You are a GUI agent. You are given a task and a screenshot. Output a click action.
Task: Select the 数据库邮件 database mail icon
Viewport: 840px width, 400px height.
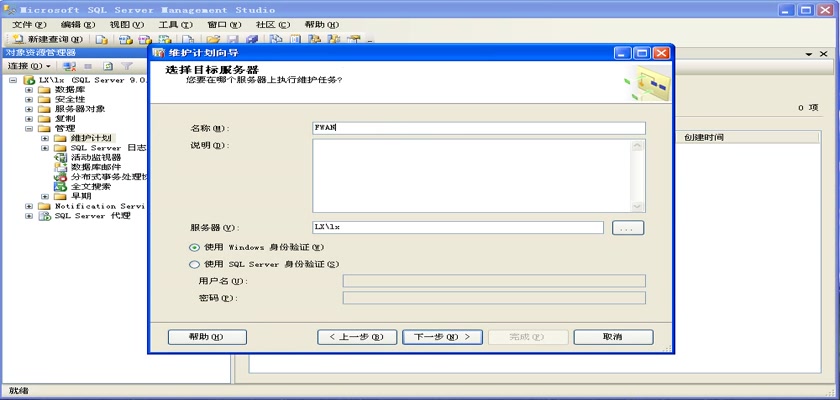(x=61, y=167)
